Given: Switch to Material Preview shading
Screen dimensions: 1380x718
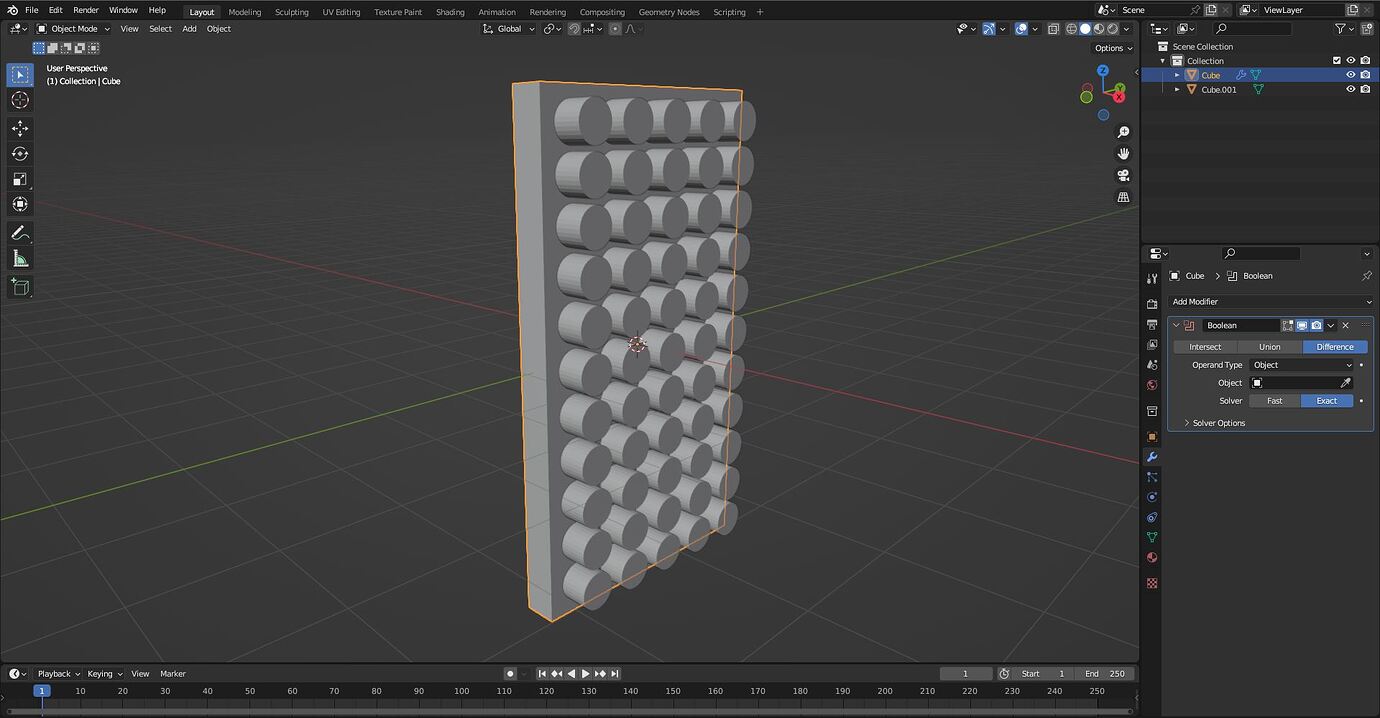Looking at the screenshot, I should (1099, 29).
